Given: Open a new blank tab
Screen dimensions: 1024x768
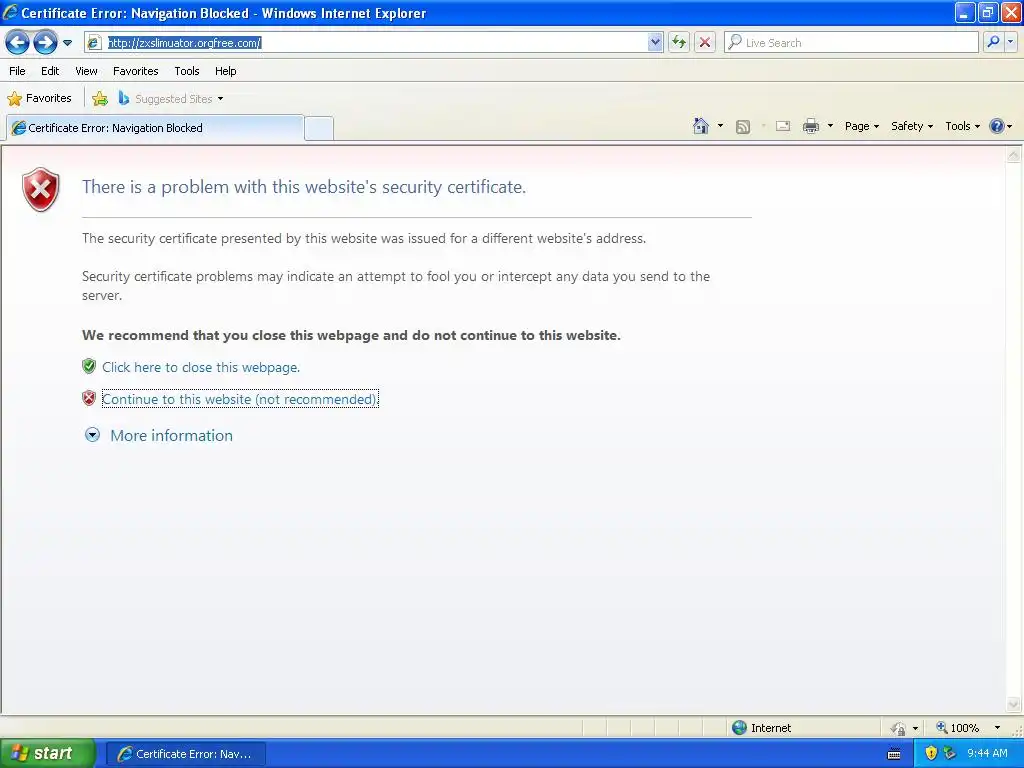Looking at the screenshot, I should 319,128.
